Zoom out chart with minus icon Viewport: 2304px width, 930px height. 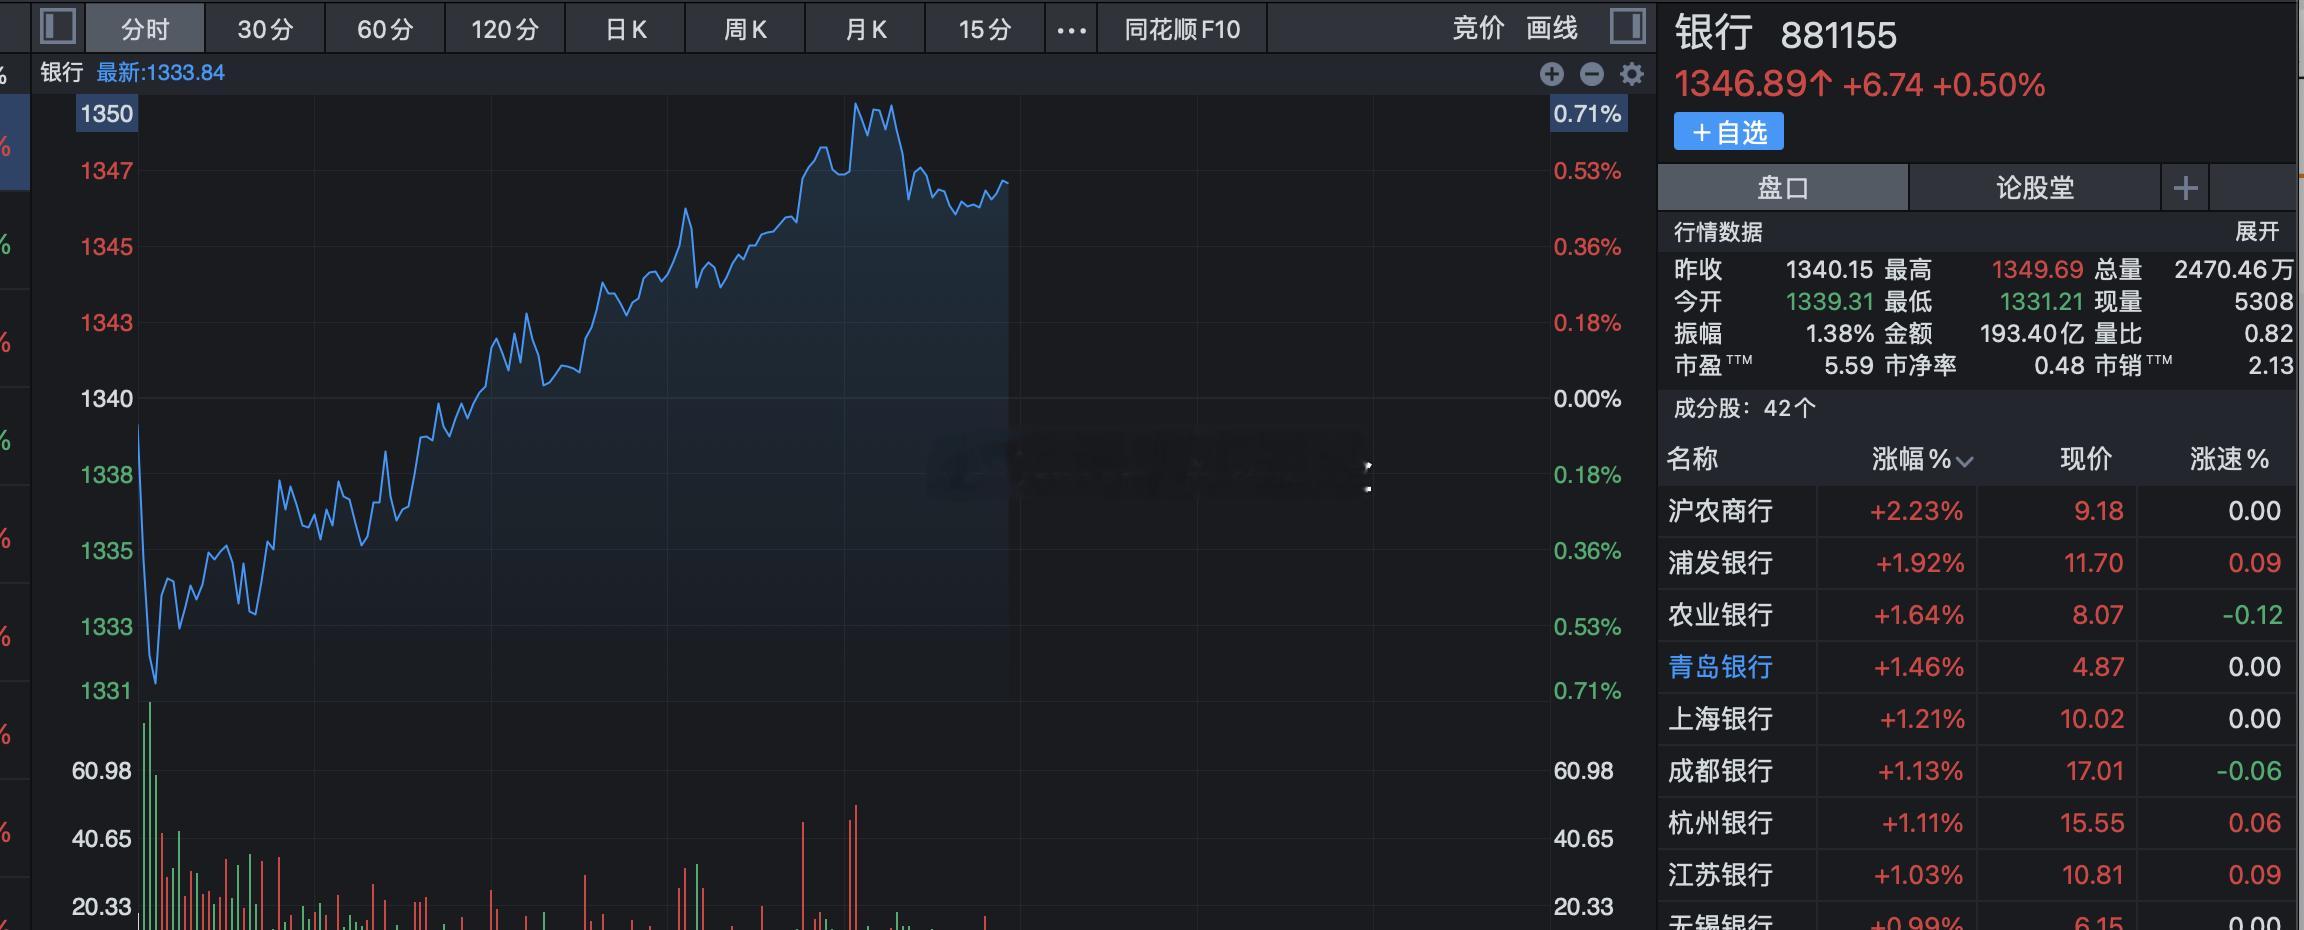pos(1592,73)
